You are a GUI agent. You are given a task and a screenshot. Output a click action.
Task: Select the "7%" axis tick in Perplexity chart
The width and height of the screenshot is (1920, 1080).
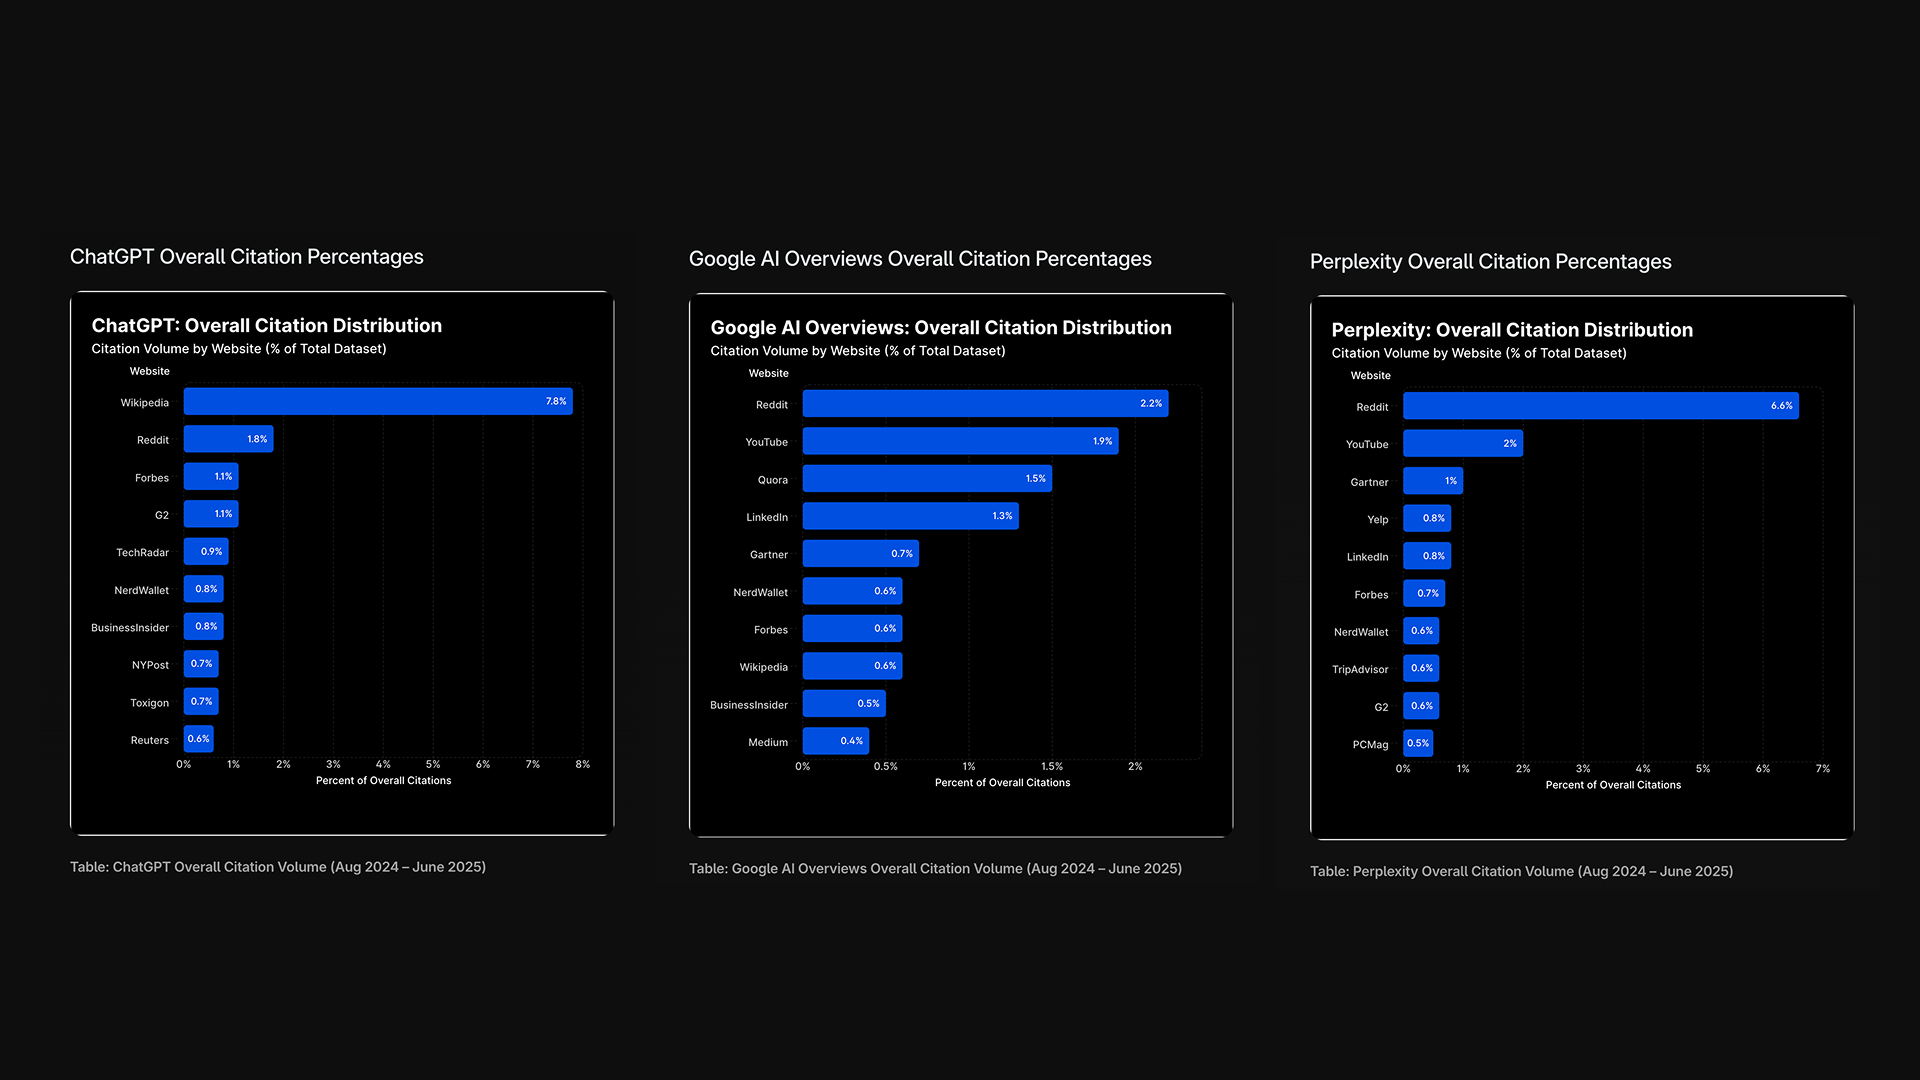pos(1823,769)
